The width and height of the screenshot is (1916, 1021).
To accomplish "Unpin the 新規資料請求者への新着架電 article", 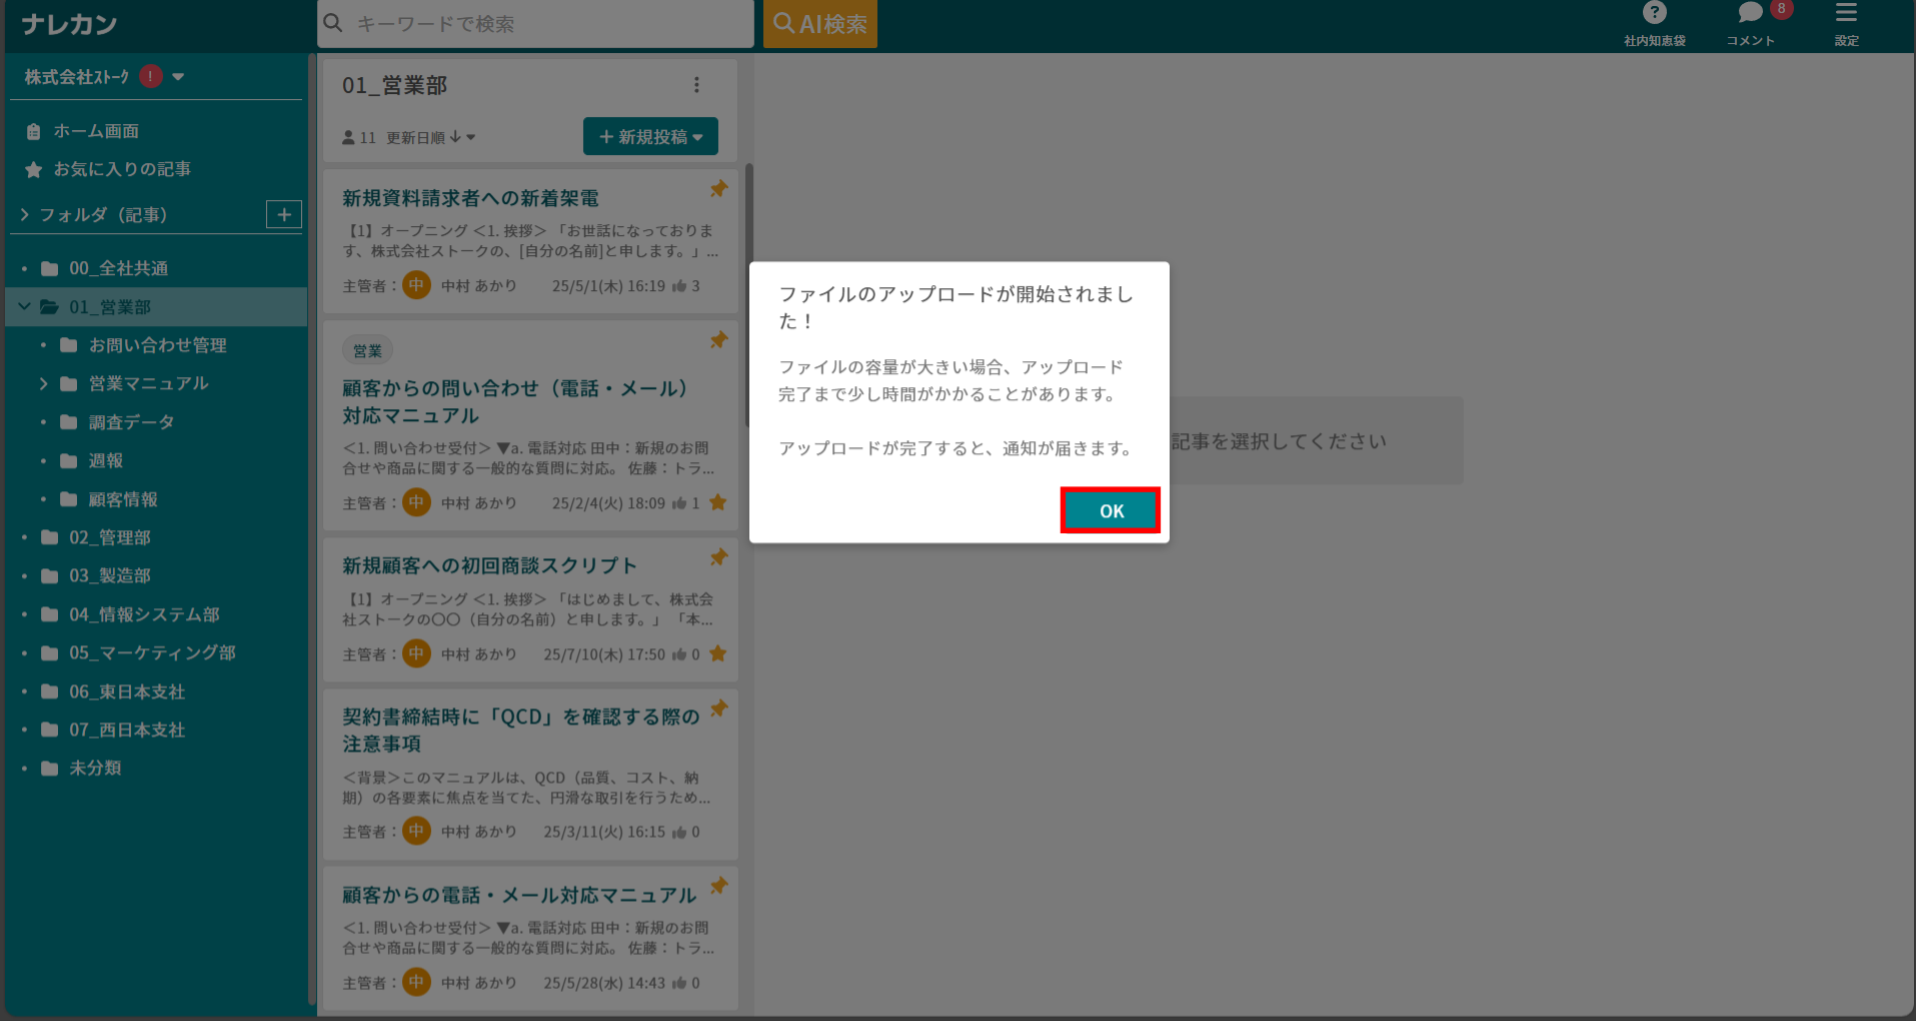I will 718,189.
